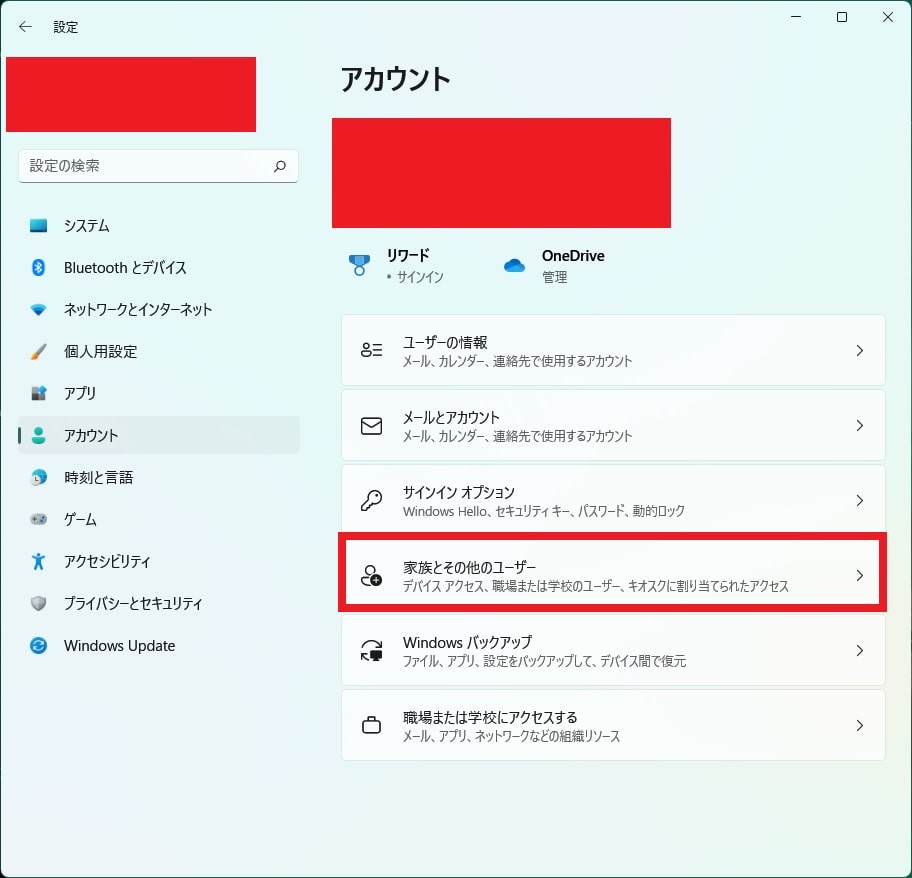Click the key icon for サインイン オプション

point(371,500)
